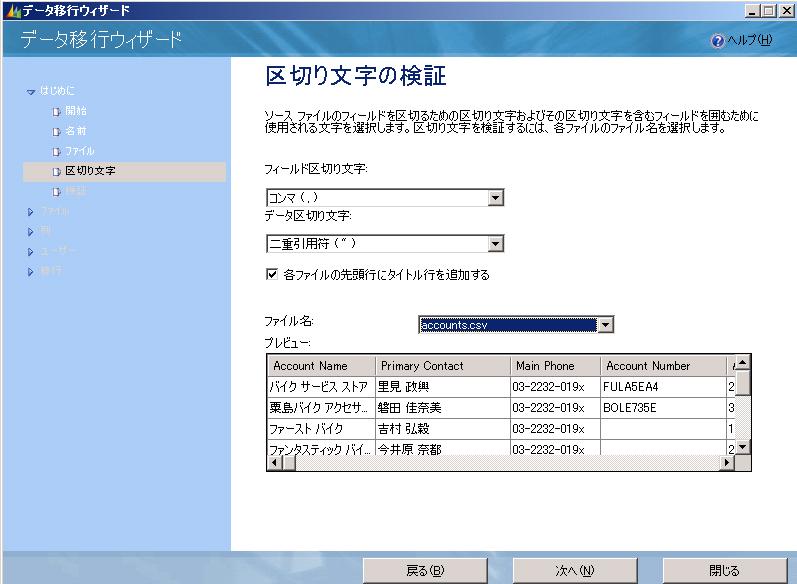Click the page icon beside 開始
797x584 pixels.
tap(56, 111)
